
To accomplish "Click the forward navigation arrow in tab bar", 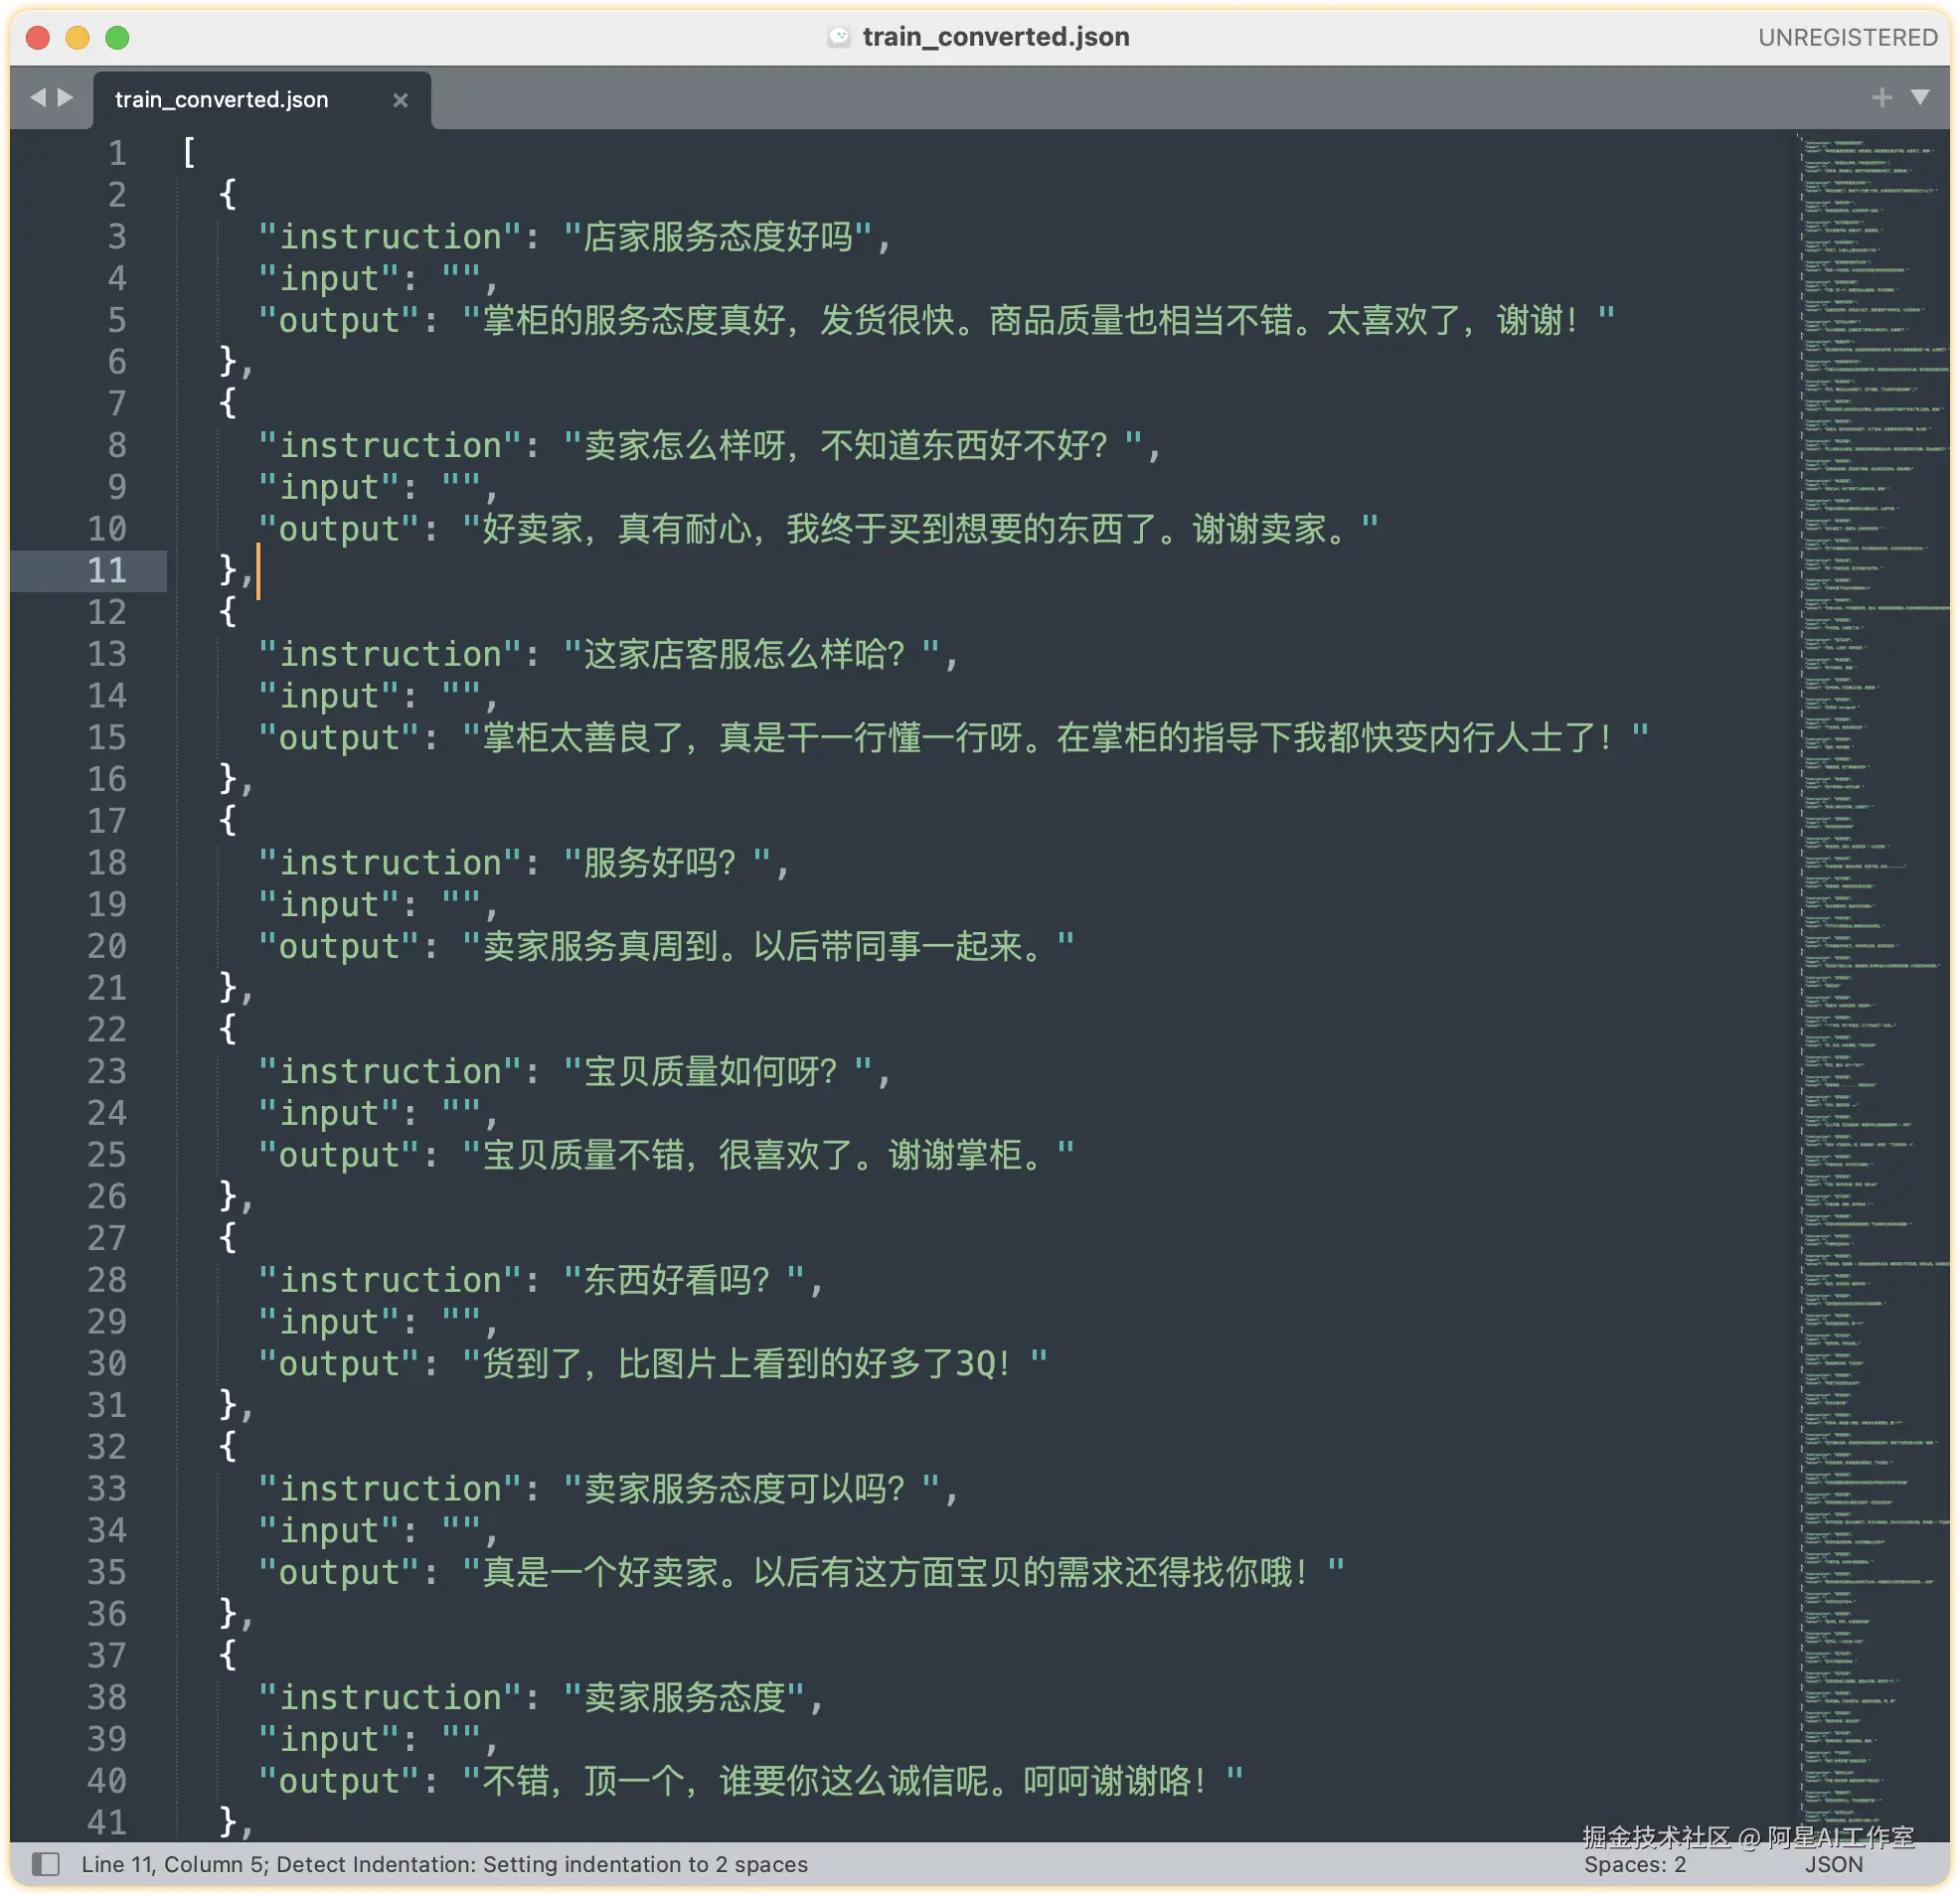I will [x=66, y=98].
